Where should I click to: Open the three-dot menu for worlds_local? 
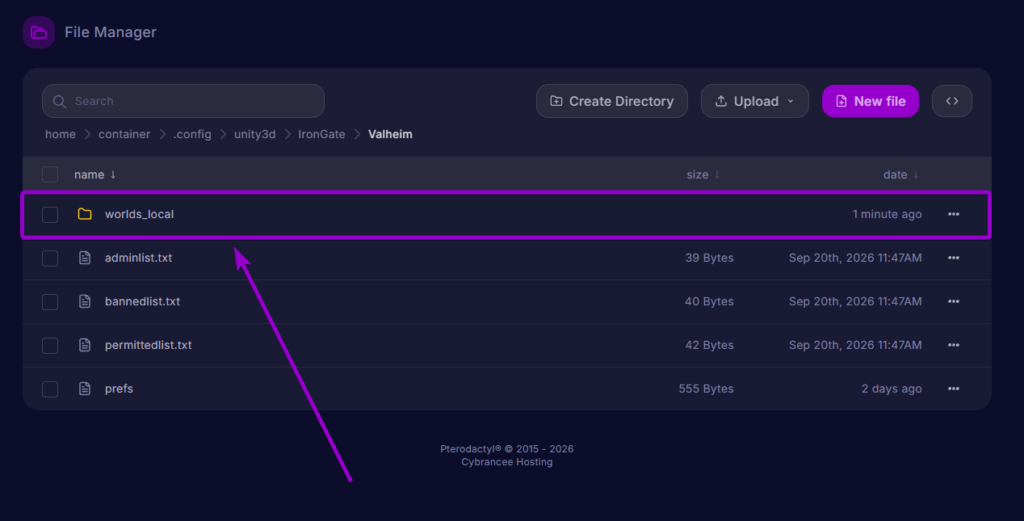953,214
